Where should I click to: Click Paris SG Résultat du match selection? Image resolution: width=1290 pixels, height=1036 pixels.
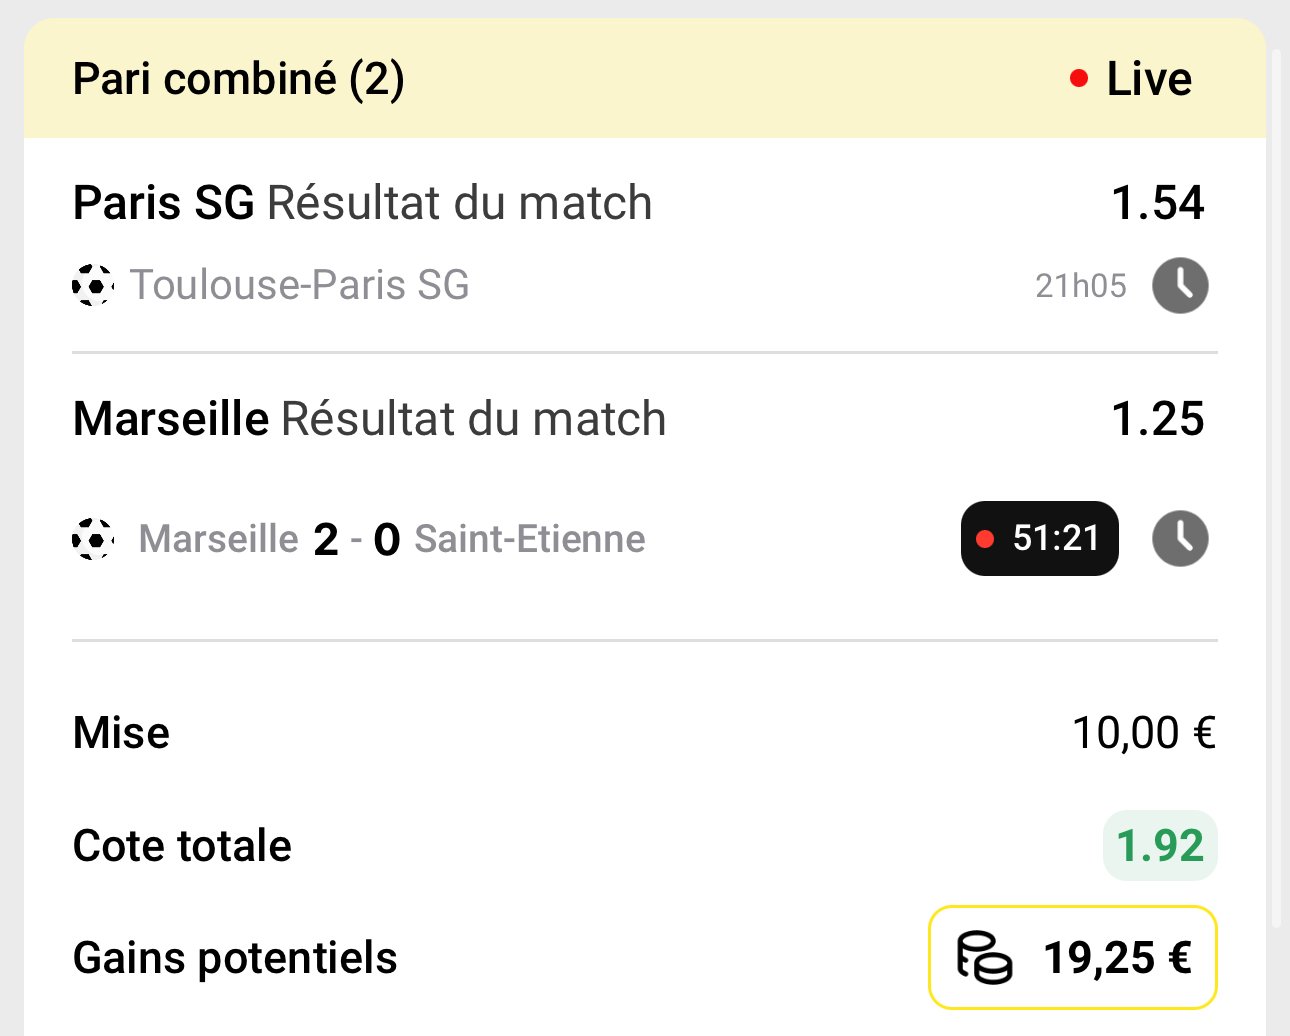click(x=363, y=203)
